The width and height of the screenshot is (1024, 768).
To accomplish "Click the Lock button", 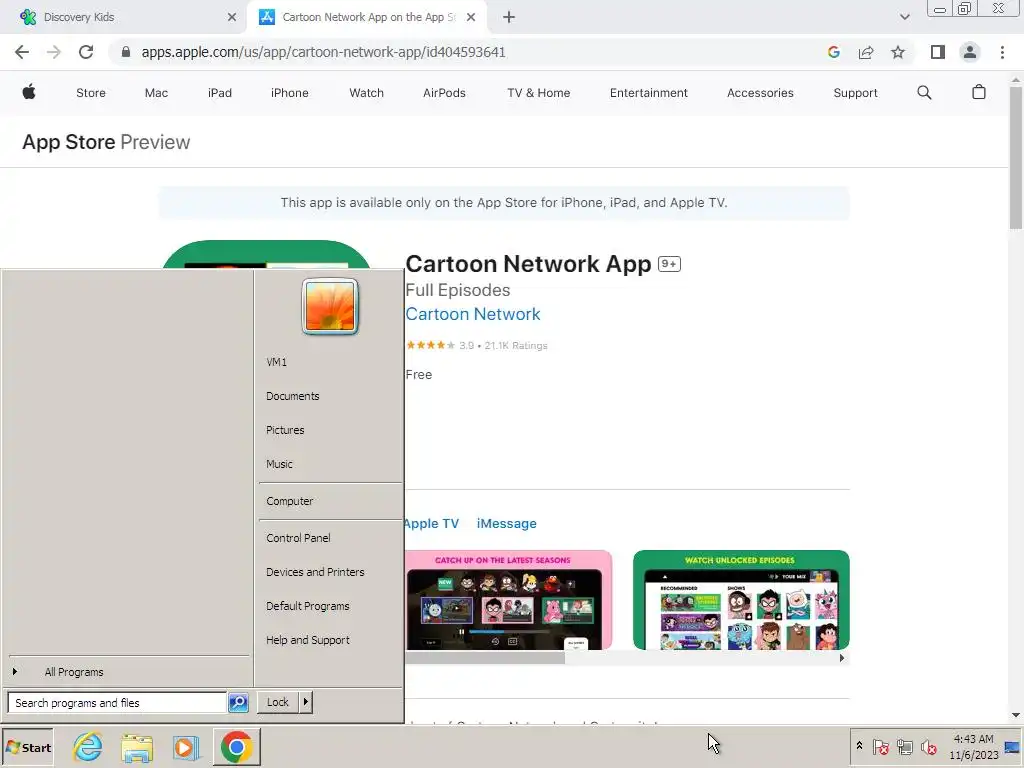I will tap(278, 702).
